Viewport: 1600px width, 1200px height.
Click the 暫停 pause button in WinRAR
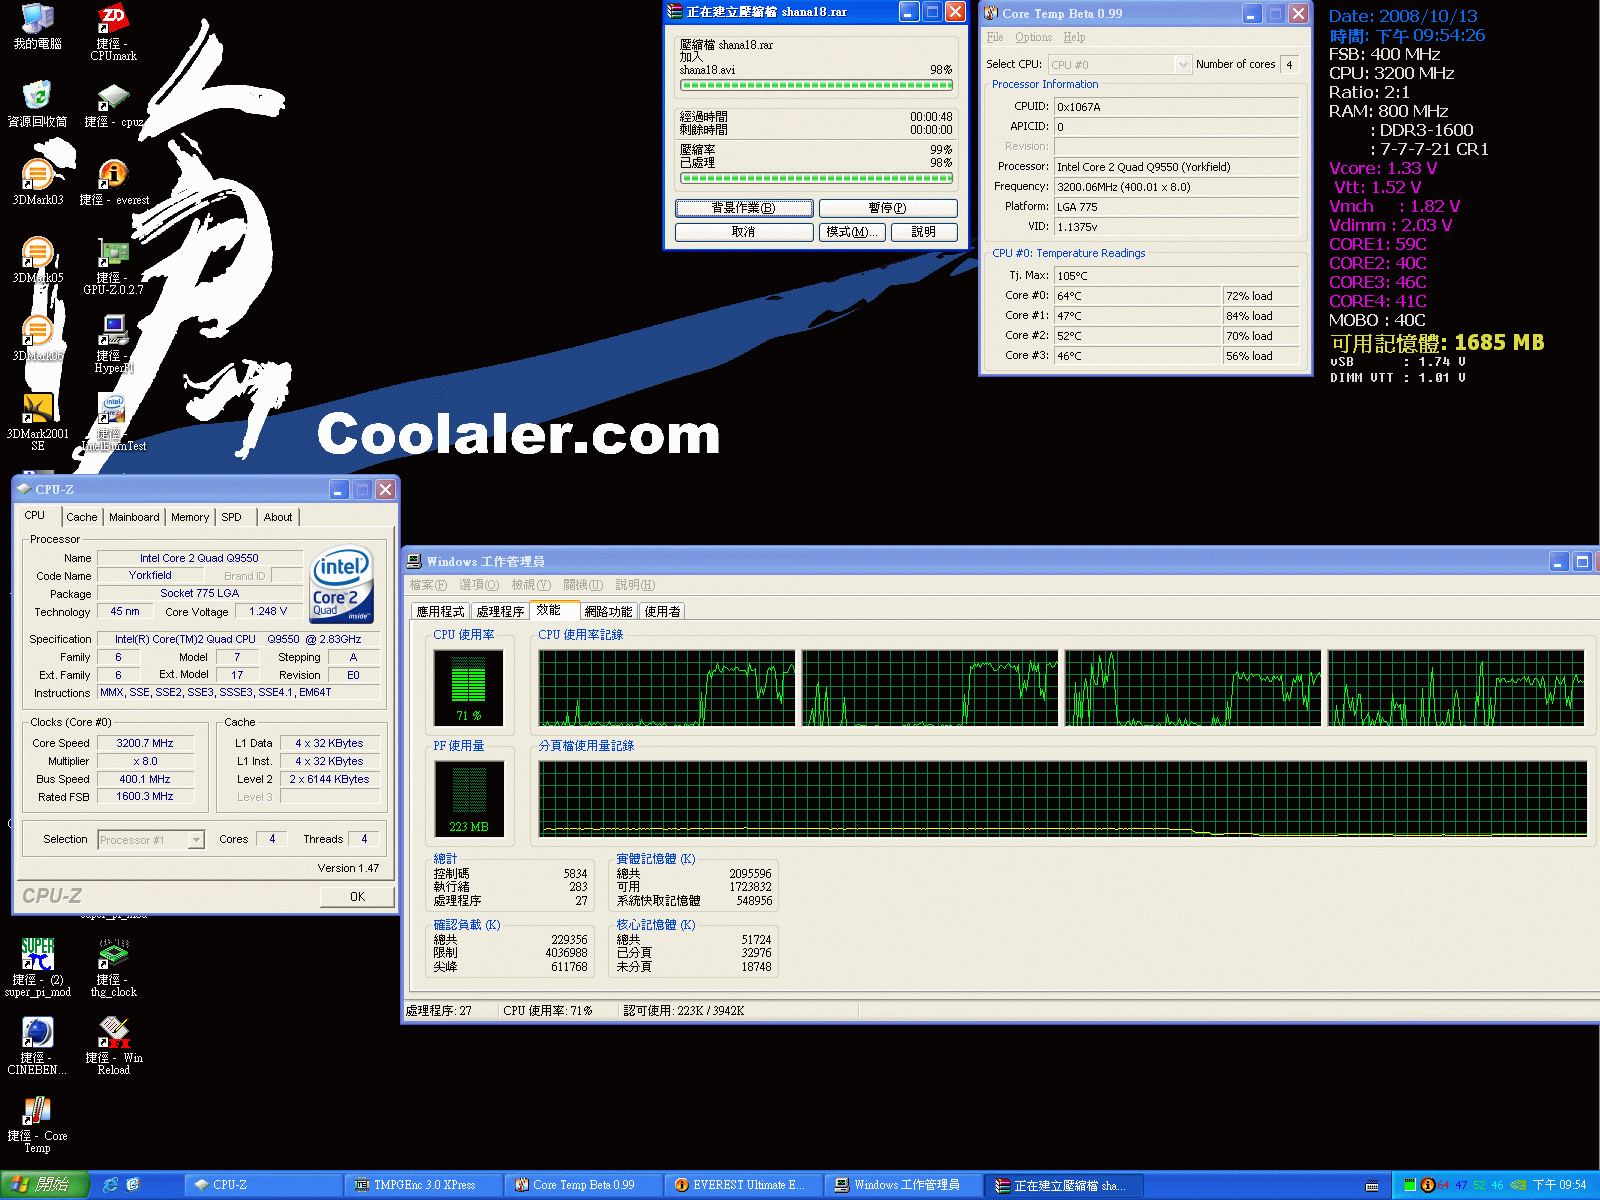(888, 208)
